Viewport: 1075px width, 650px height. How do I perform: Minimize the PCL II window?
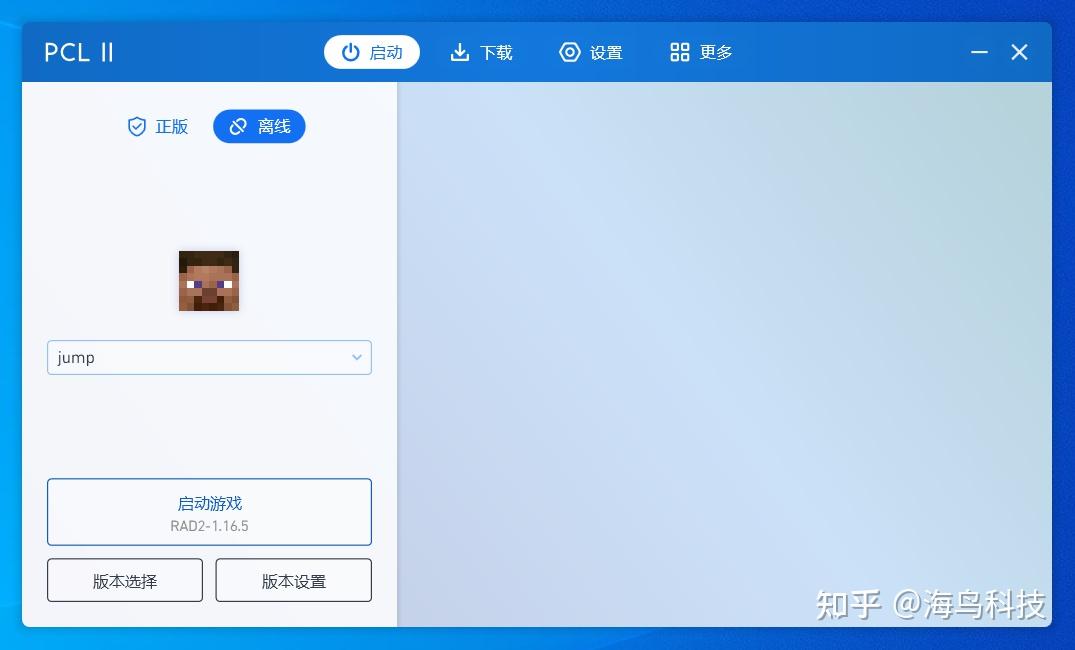coord(978,52)
